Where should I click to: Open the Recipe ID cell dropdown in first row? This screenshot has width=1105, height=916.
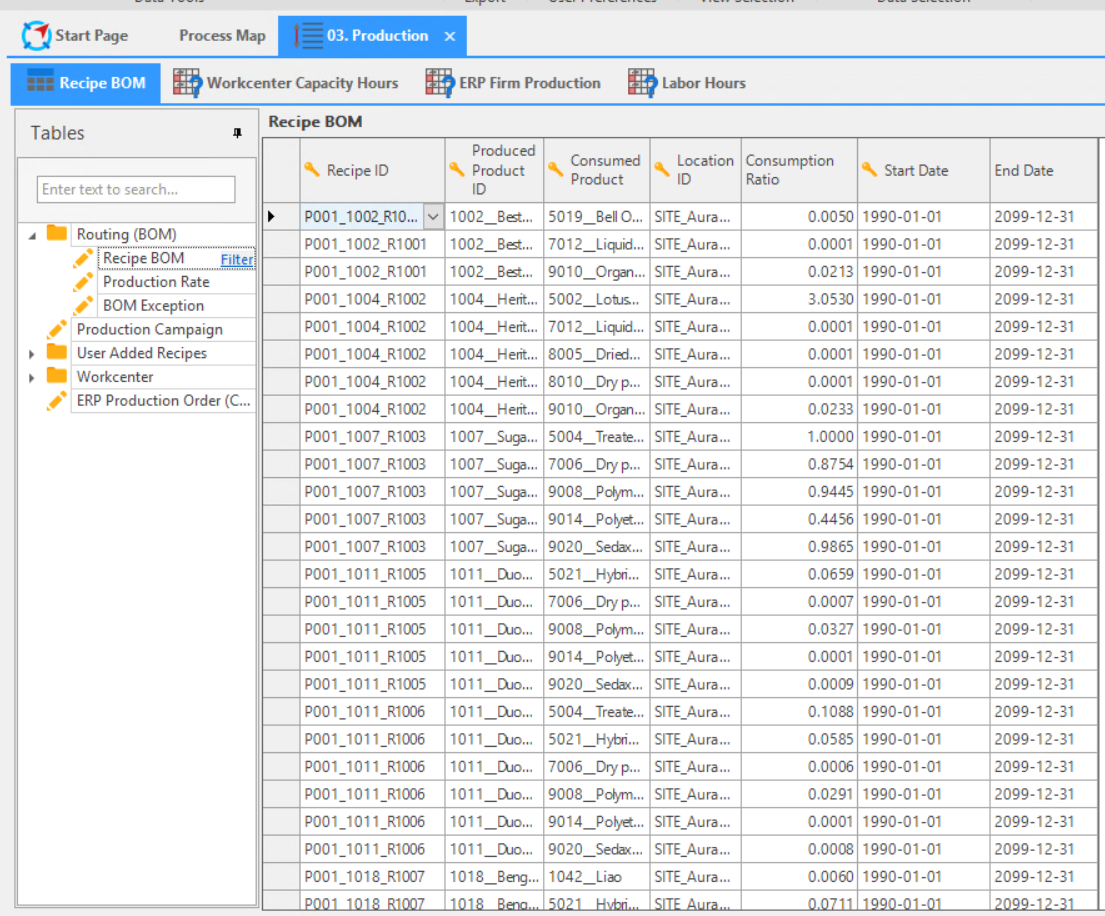(433, 217)
